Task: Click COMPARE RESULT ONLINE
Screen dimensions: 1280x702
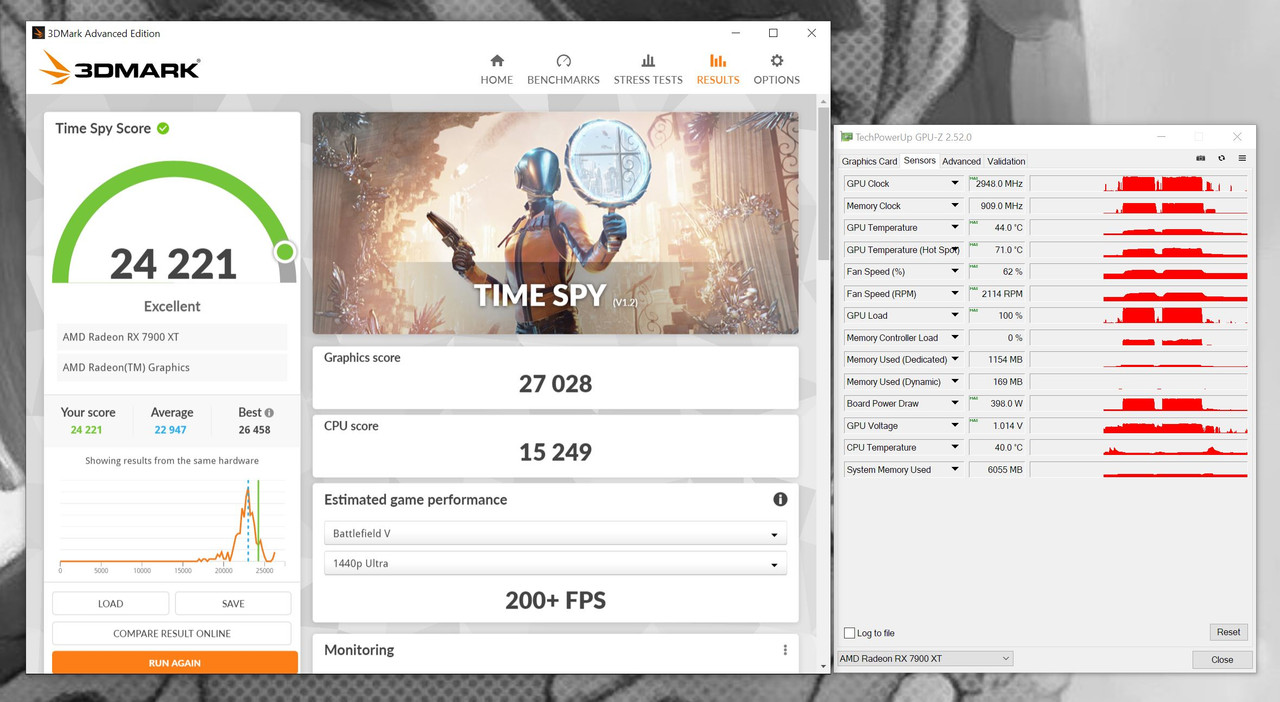Action: (x=171, y=633)
